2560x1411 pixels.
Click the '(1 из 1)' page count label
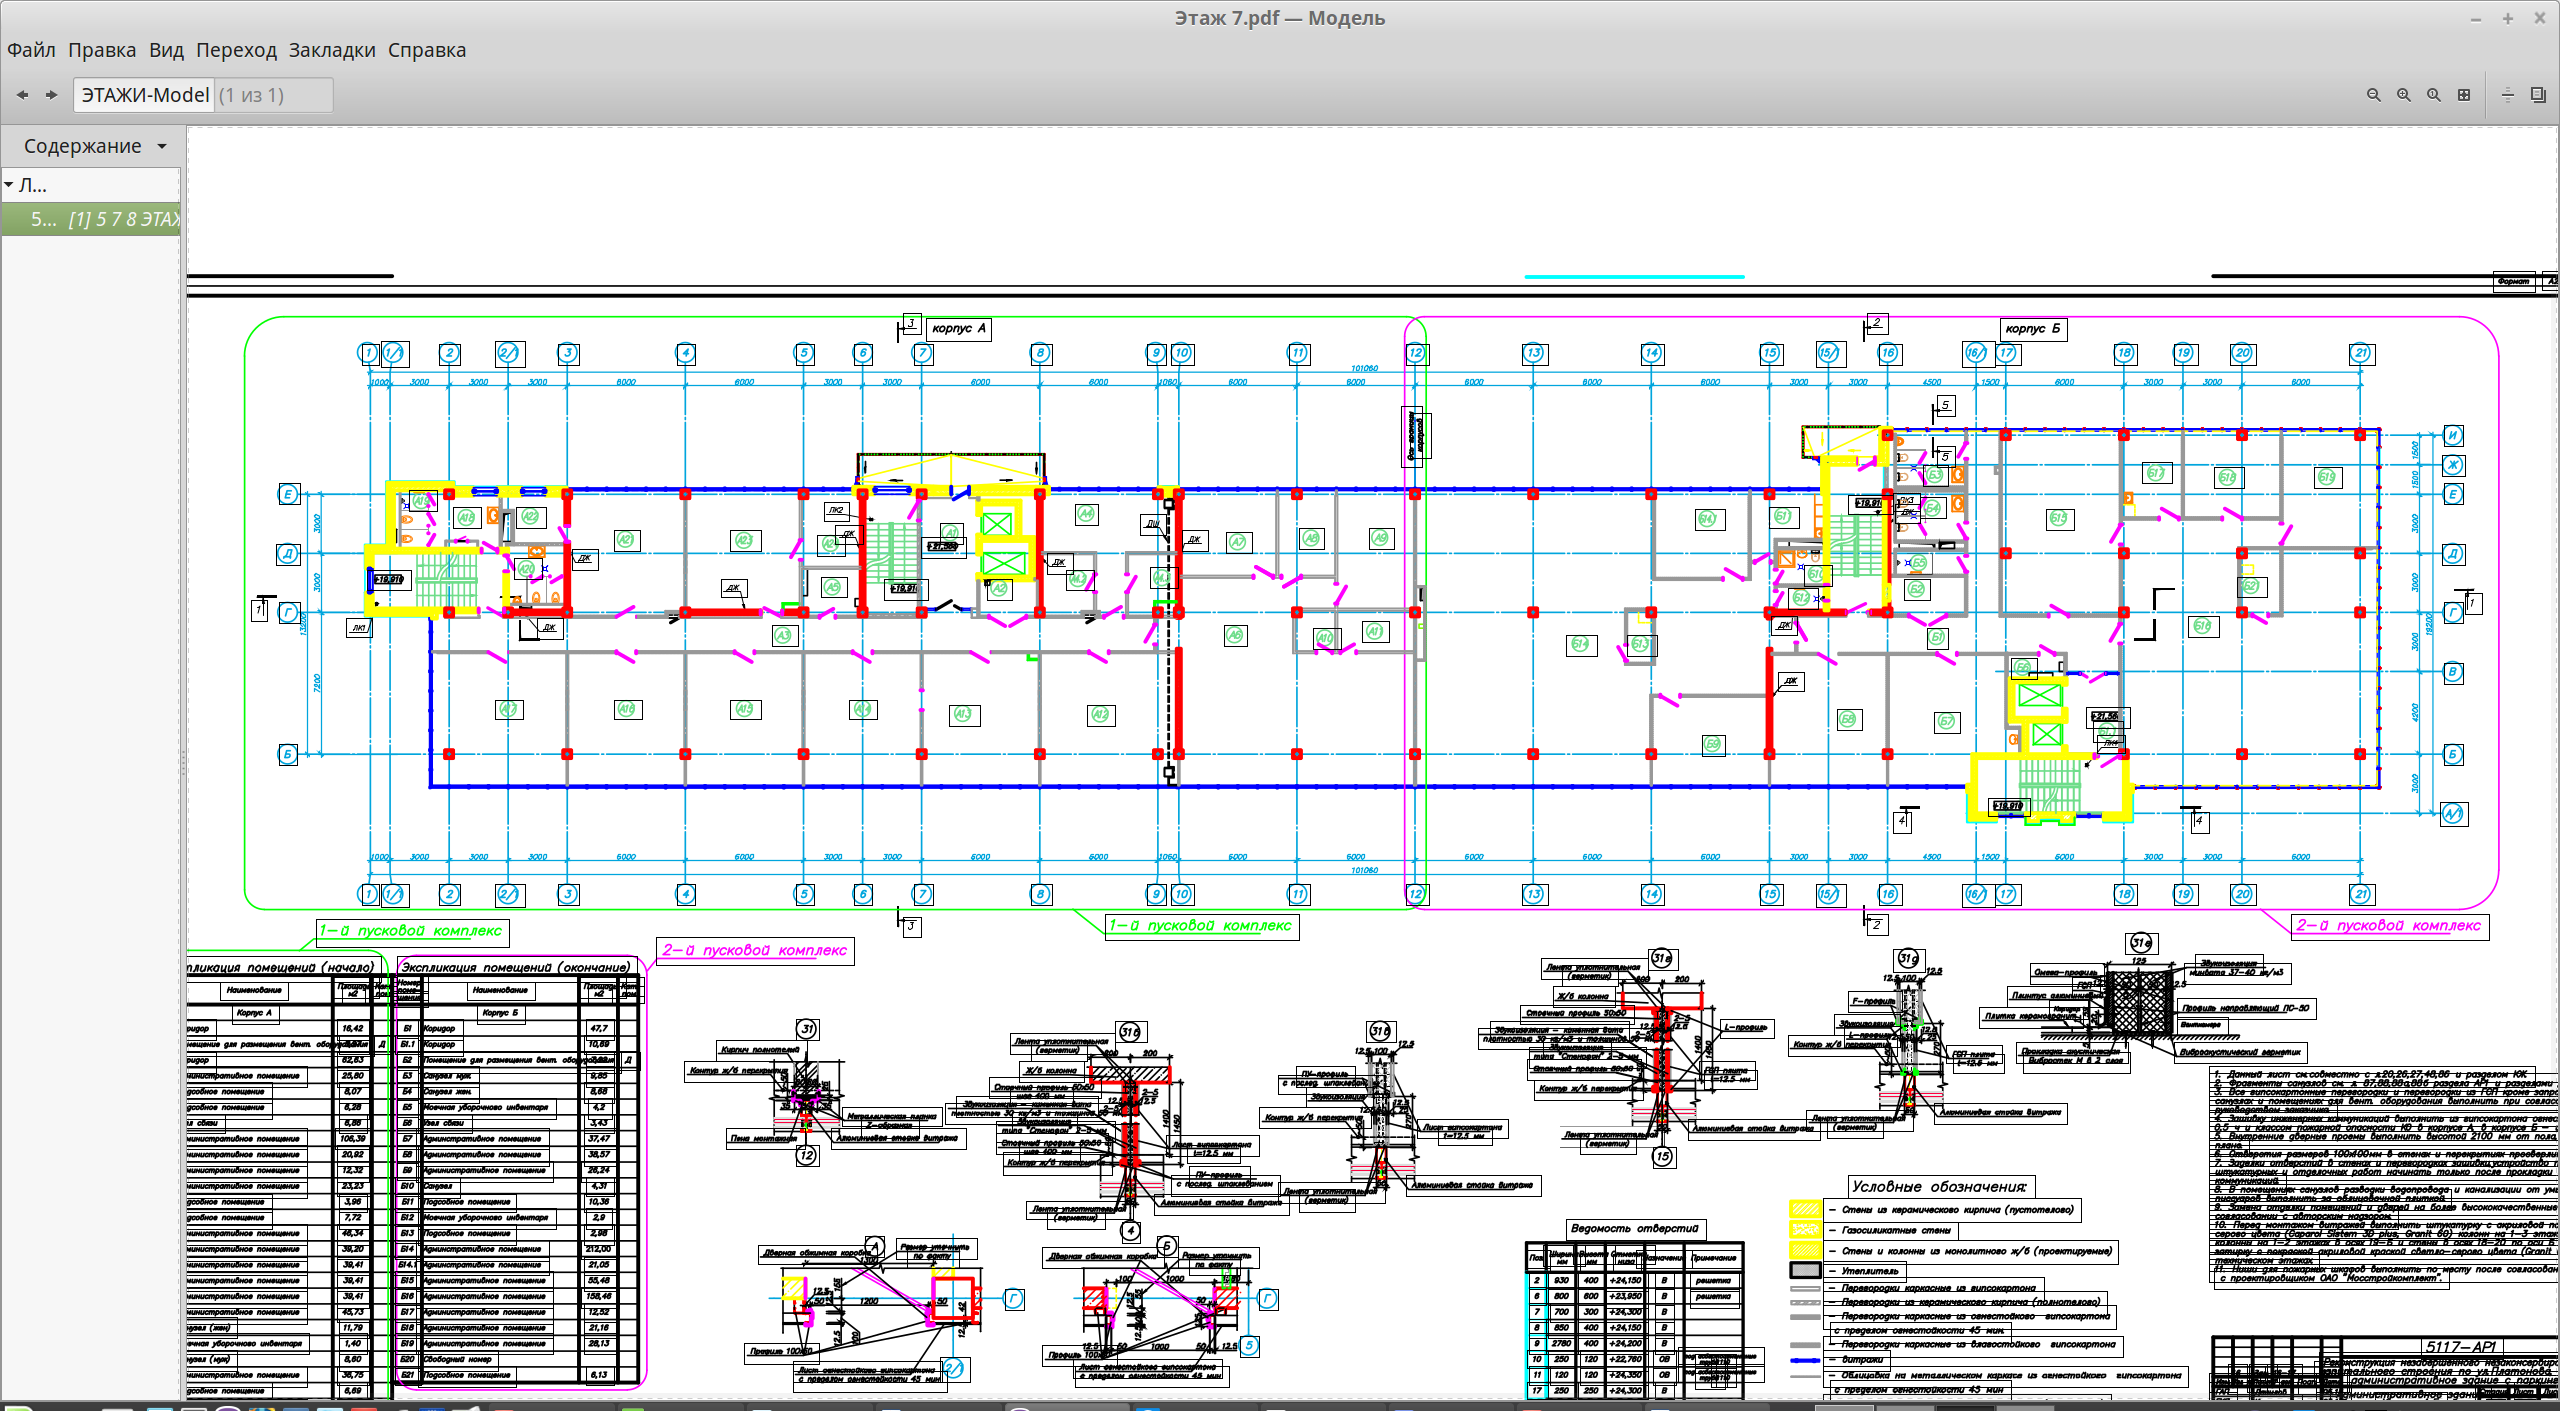tap(251, 95)
